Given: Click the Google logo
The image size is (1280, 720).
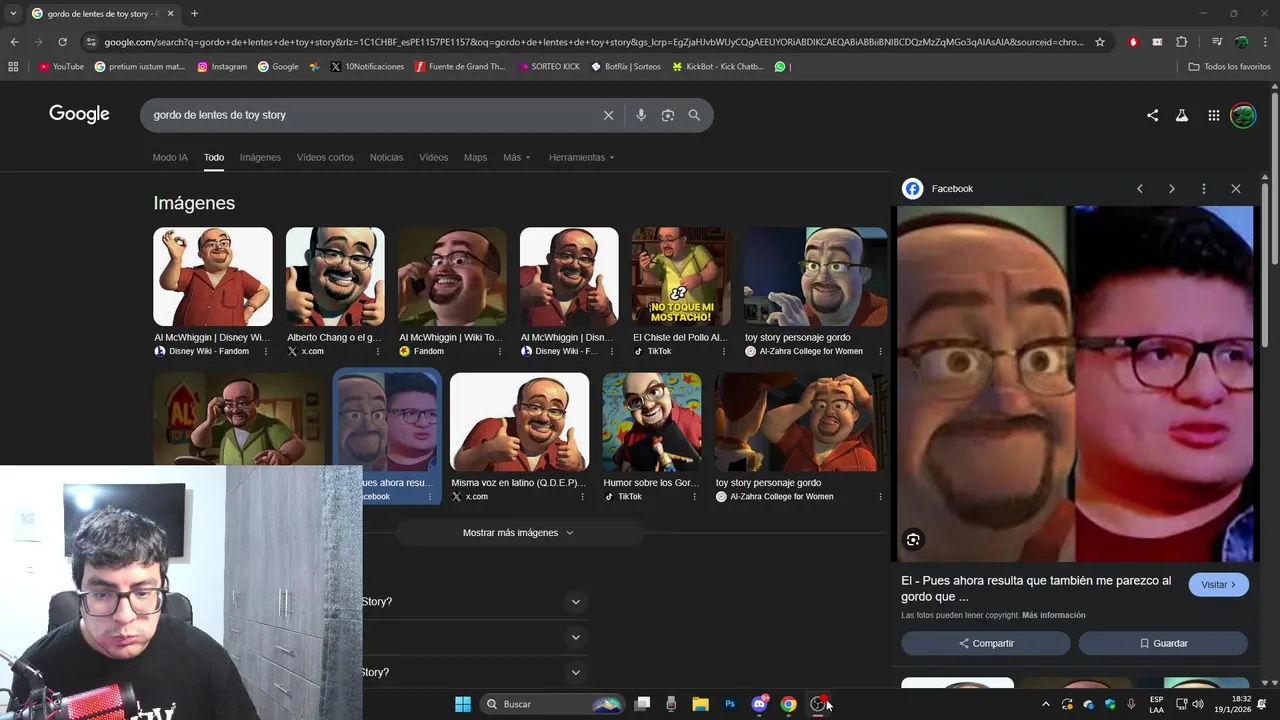Looking at the screenshot, I should (79, 114).
